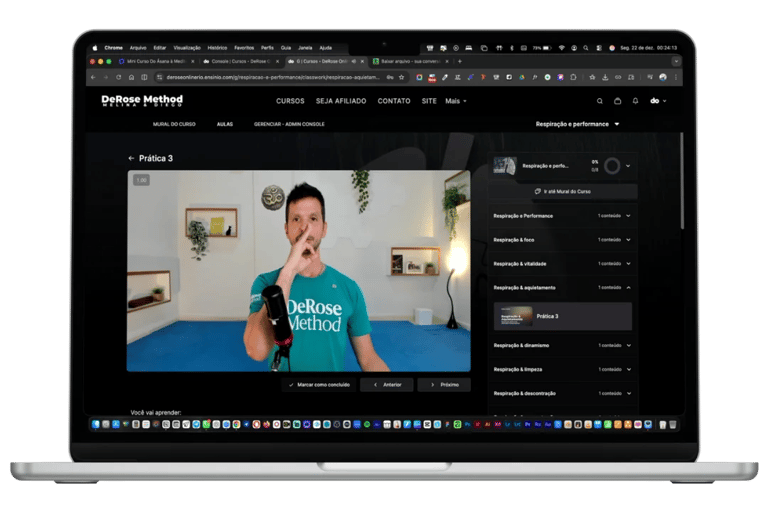Reload the page with the refresh icon
The image size is (768, 512).
(x=119, y=77)
